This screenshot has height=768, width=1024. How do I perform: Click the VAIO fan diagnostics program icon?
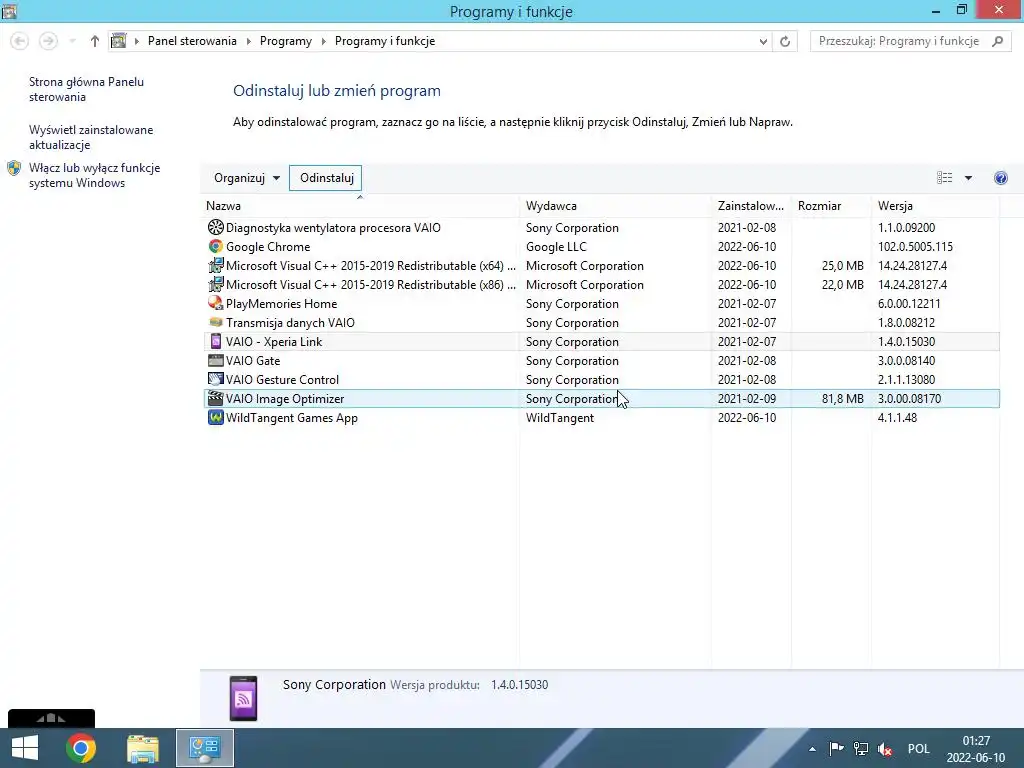pos(216,227)
